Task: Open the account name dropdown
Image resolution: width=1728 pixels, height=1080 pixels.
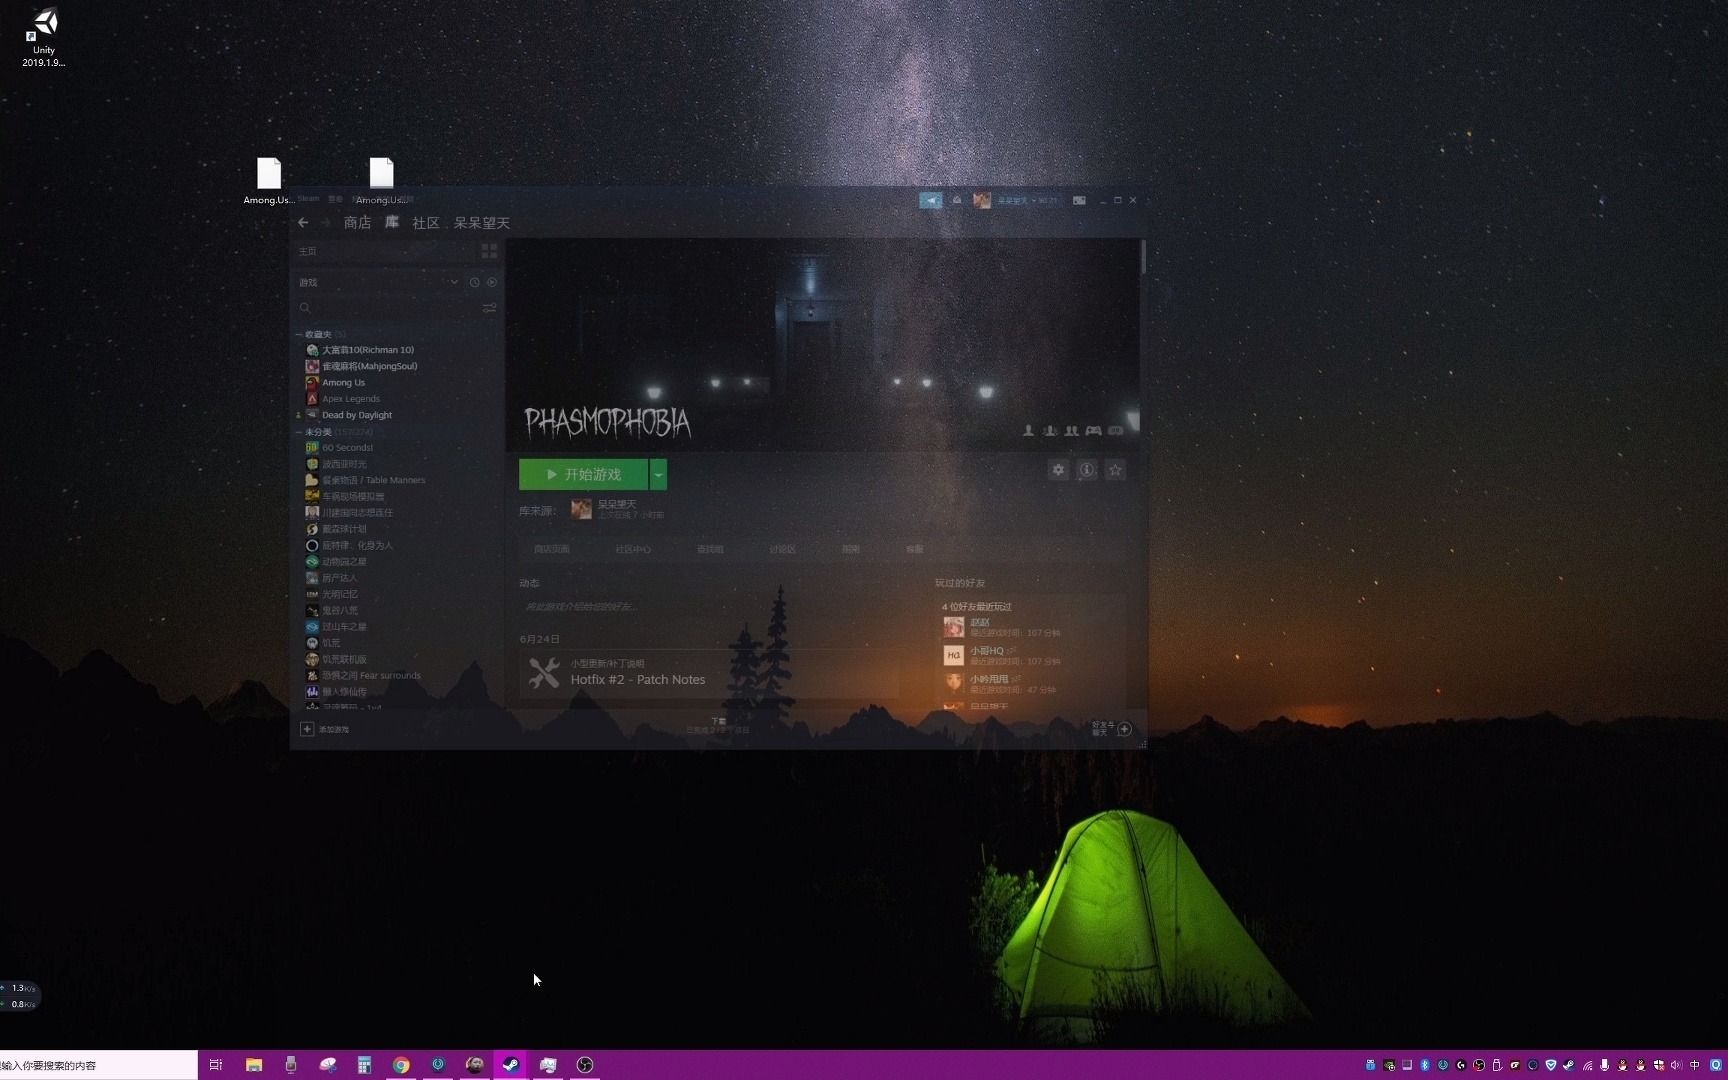Action: pos(1027,200)
